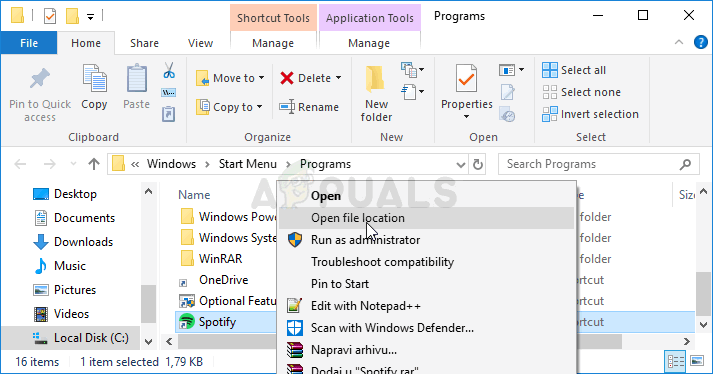
Task: Open the File tab
Action: click(29, 43)
